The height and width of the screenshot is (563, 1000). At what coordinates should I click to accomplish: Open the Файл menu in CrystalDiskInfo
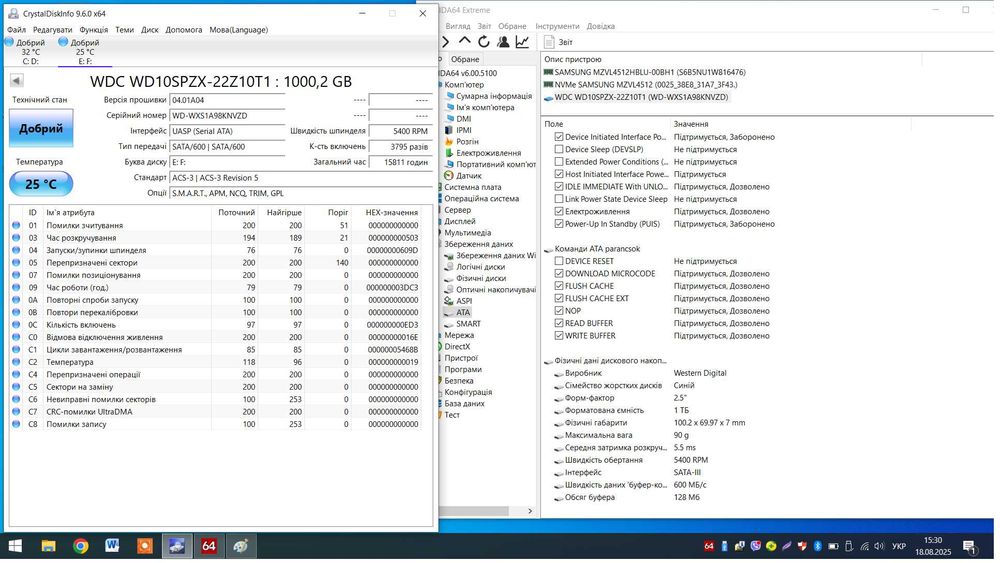coord(17,30)
